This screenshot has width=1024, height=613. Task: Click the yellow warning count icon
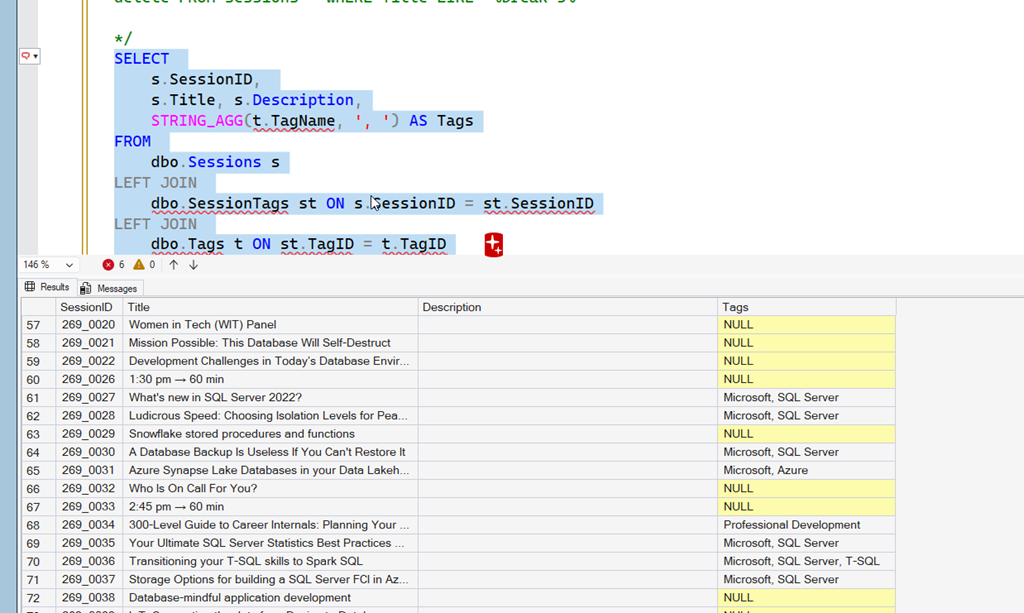coord(139,265)
